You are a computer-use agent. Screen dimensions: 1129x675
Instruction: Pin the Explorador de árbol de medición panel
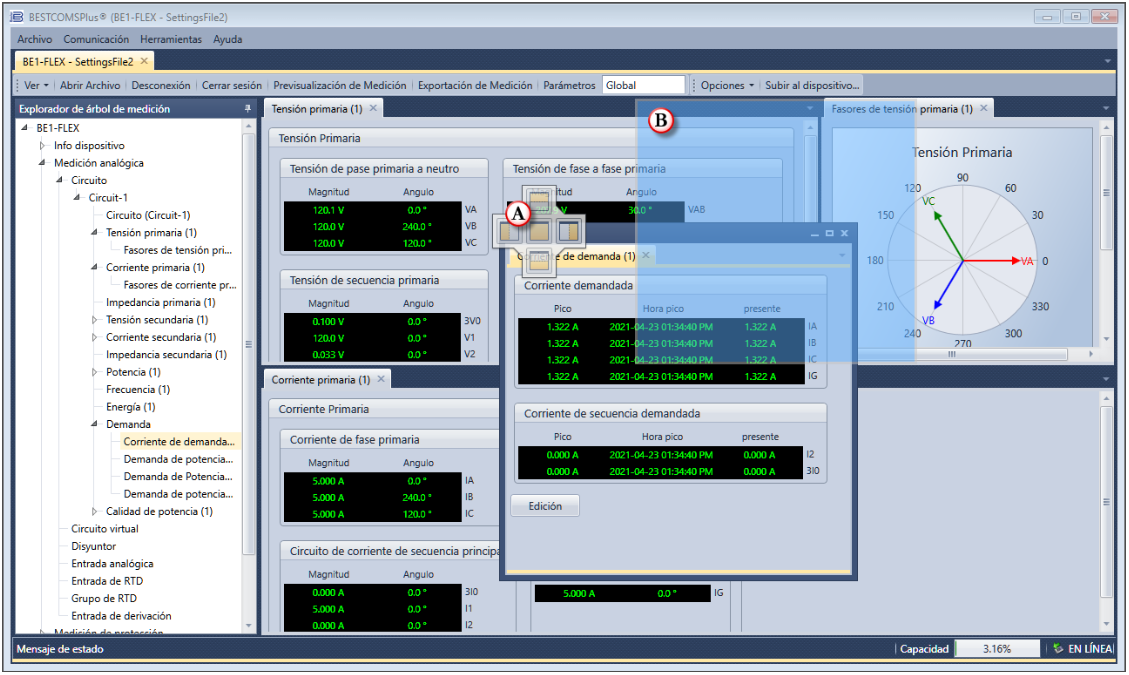coord(247,109)
